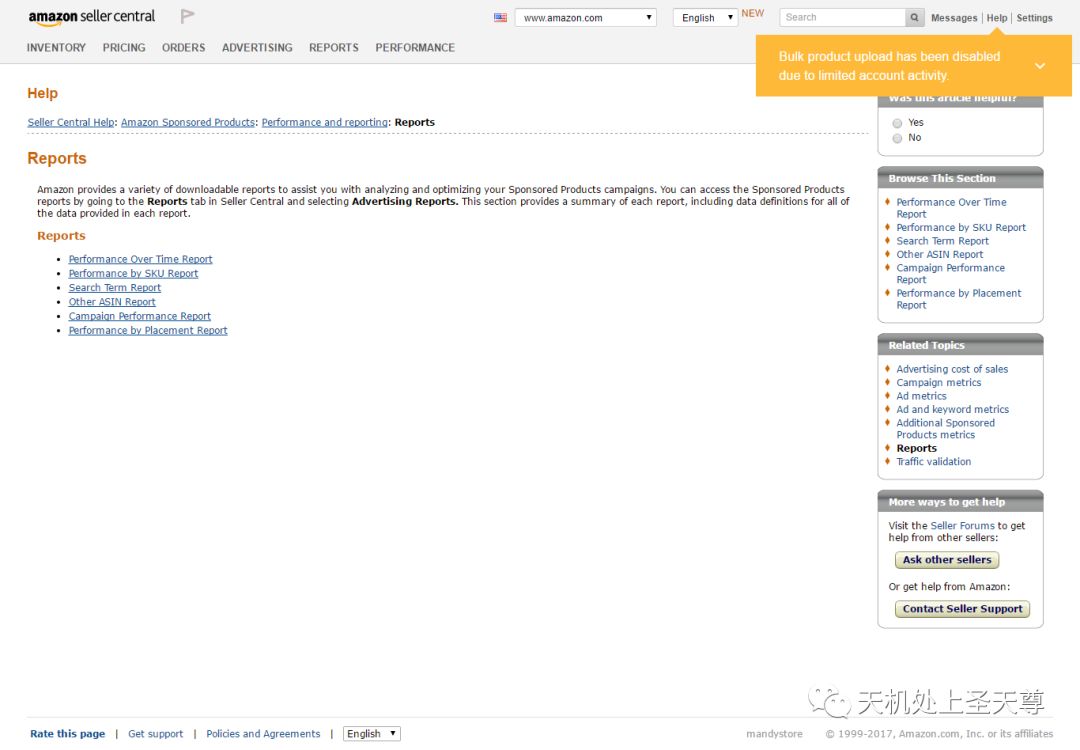Open Additional Sponsored Products metrics topic
The image size is (1080, 750).
click(946, 428)
